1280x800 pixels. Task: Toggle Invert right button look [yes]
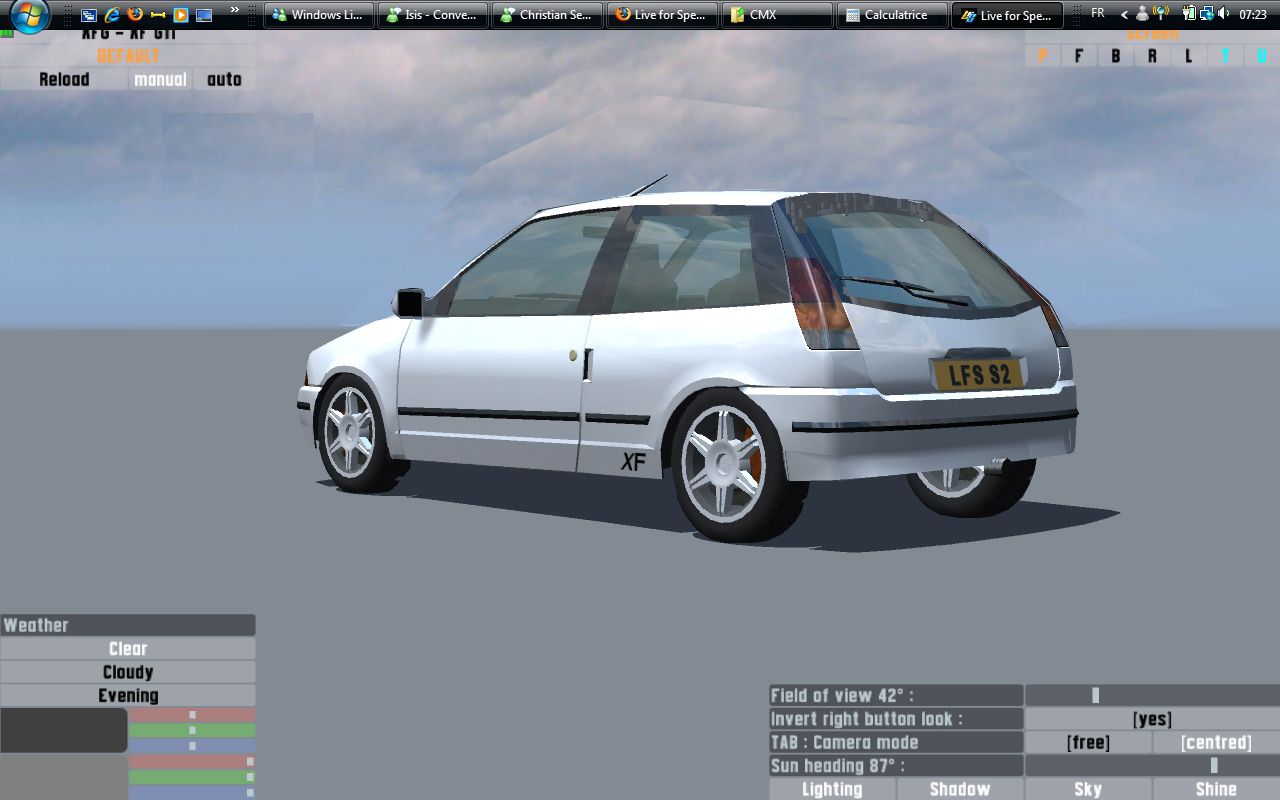[1153, 719]
